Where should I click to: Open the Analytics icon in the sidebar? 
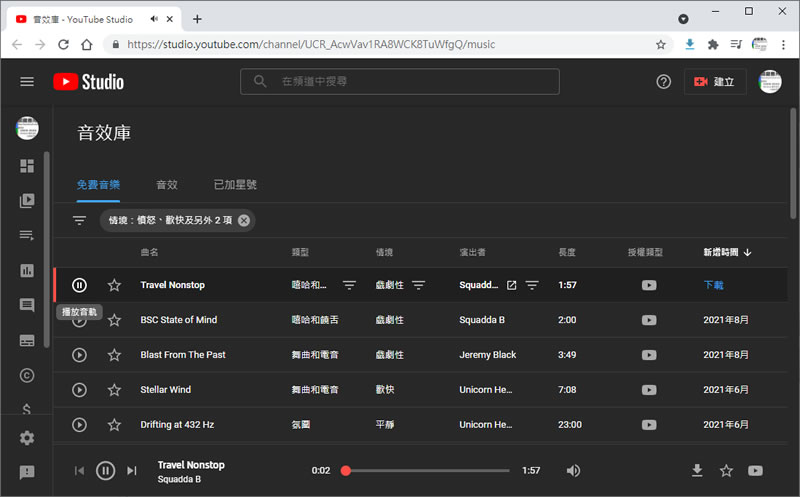[27, 270]
